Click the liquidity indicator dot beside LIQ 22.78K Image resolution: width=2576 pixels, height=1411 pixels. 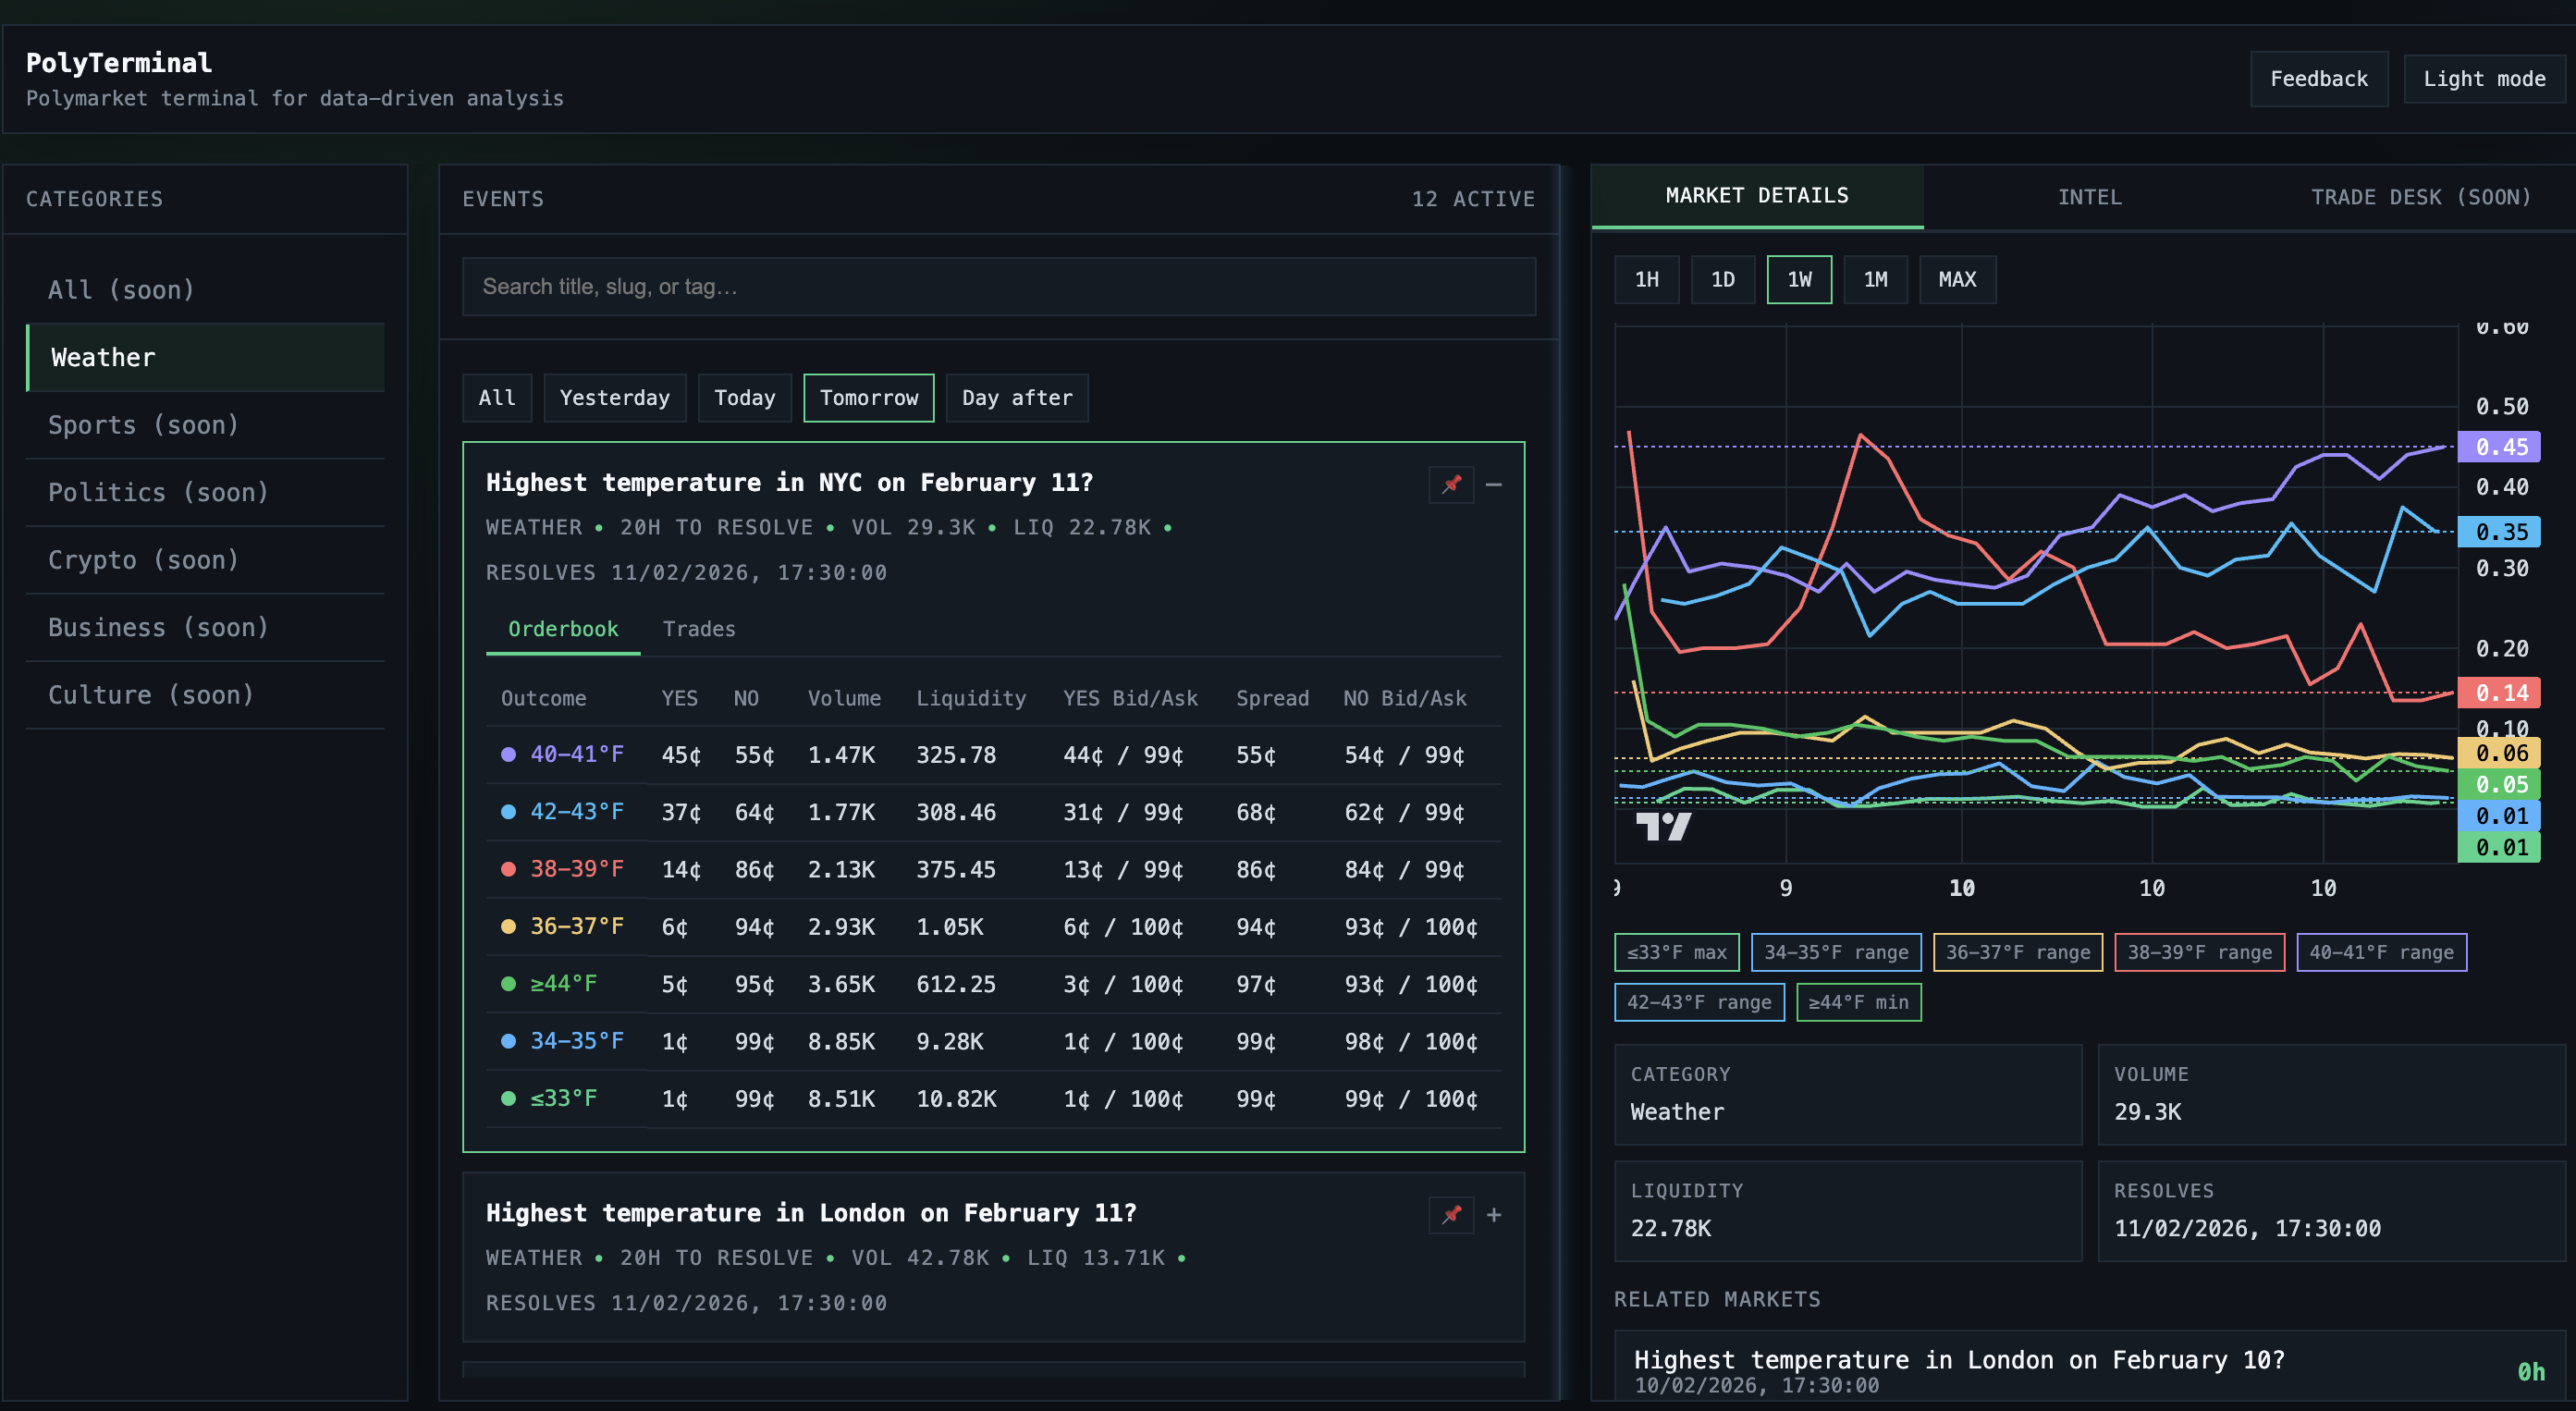point(1169,527)
